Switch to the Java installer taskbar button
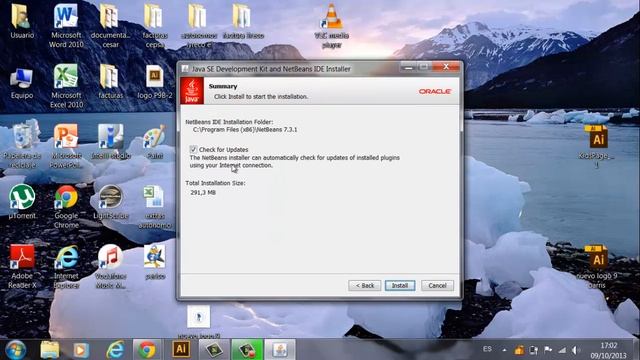This screenshot has height=360, width=640. [280, 350]
